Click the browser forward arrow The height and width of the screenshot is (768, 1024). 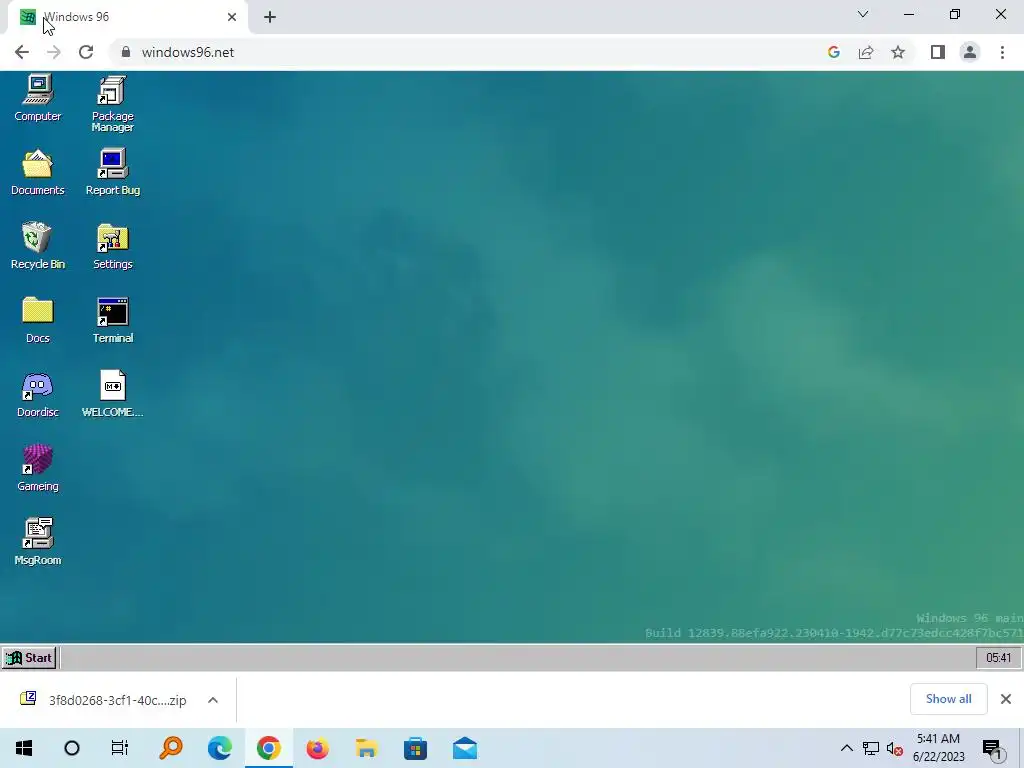(x=54, y=52)
